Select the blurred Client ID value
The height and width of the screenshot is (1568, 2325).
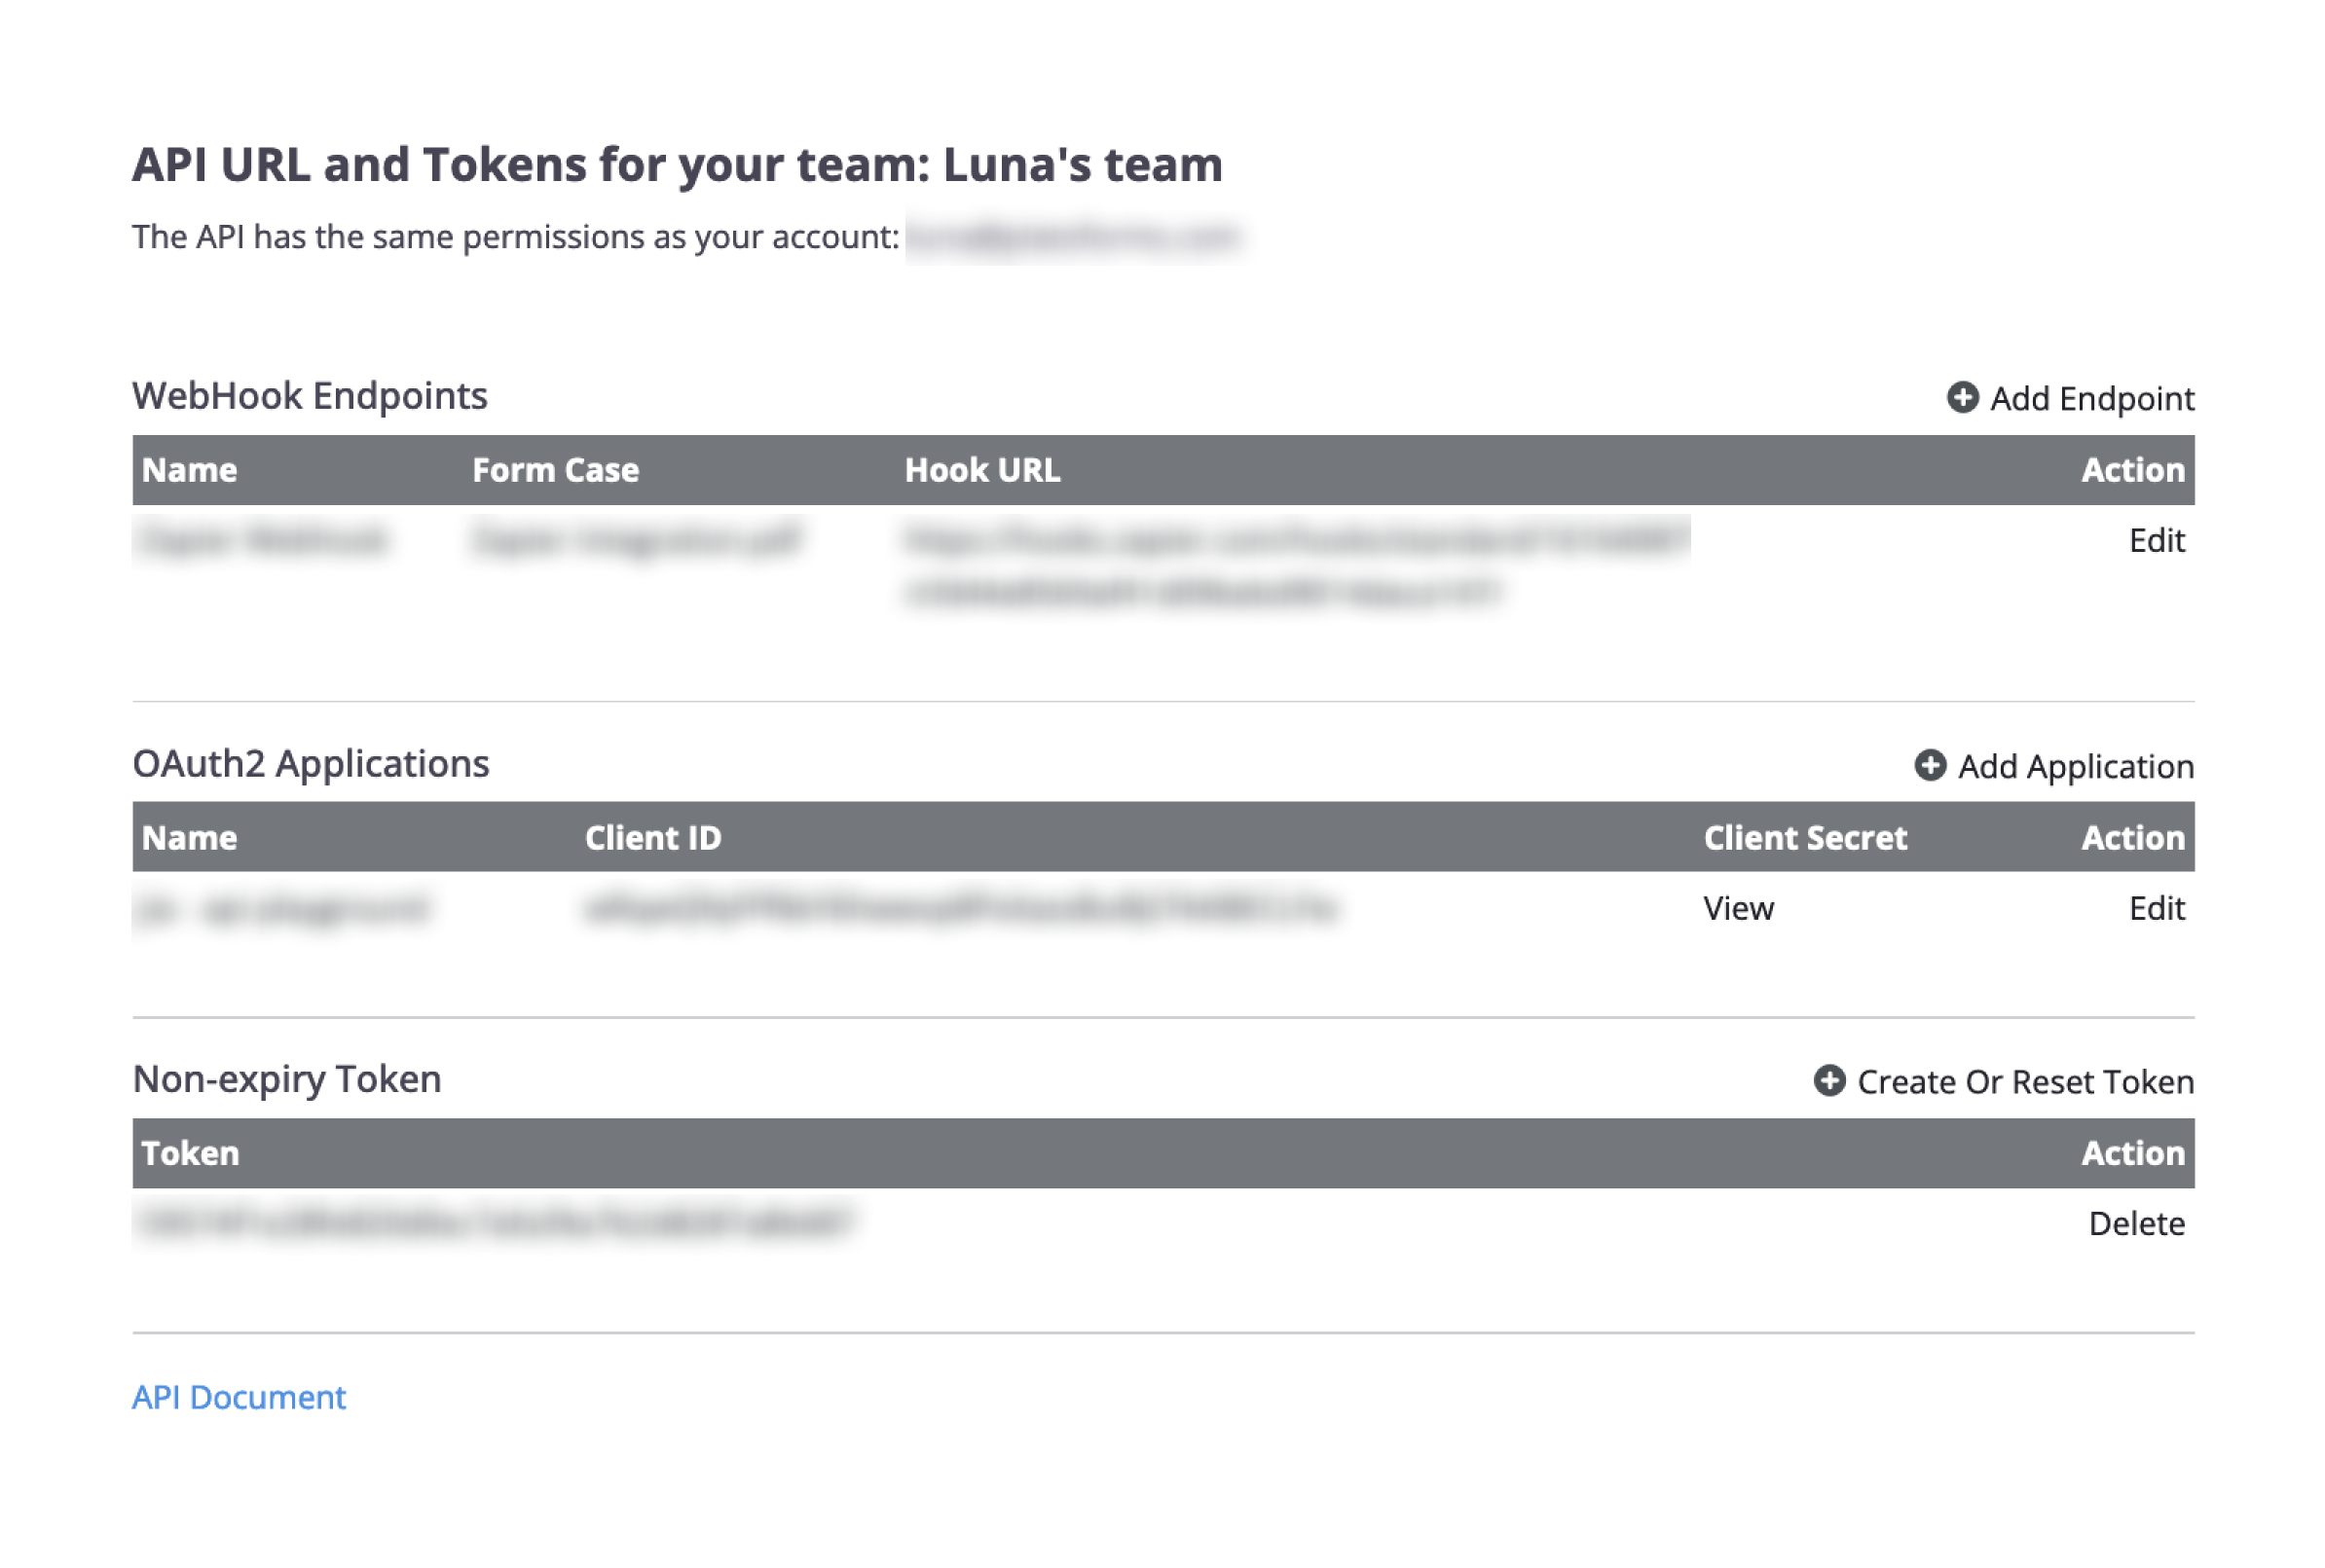coord(960,908)
